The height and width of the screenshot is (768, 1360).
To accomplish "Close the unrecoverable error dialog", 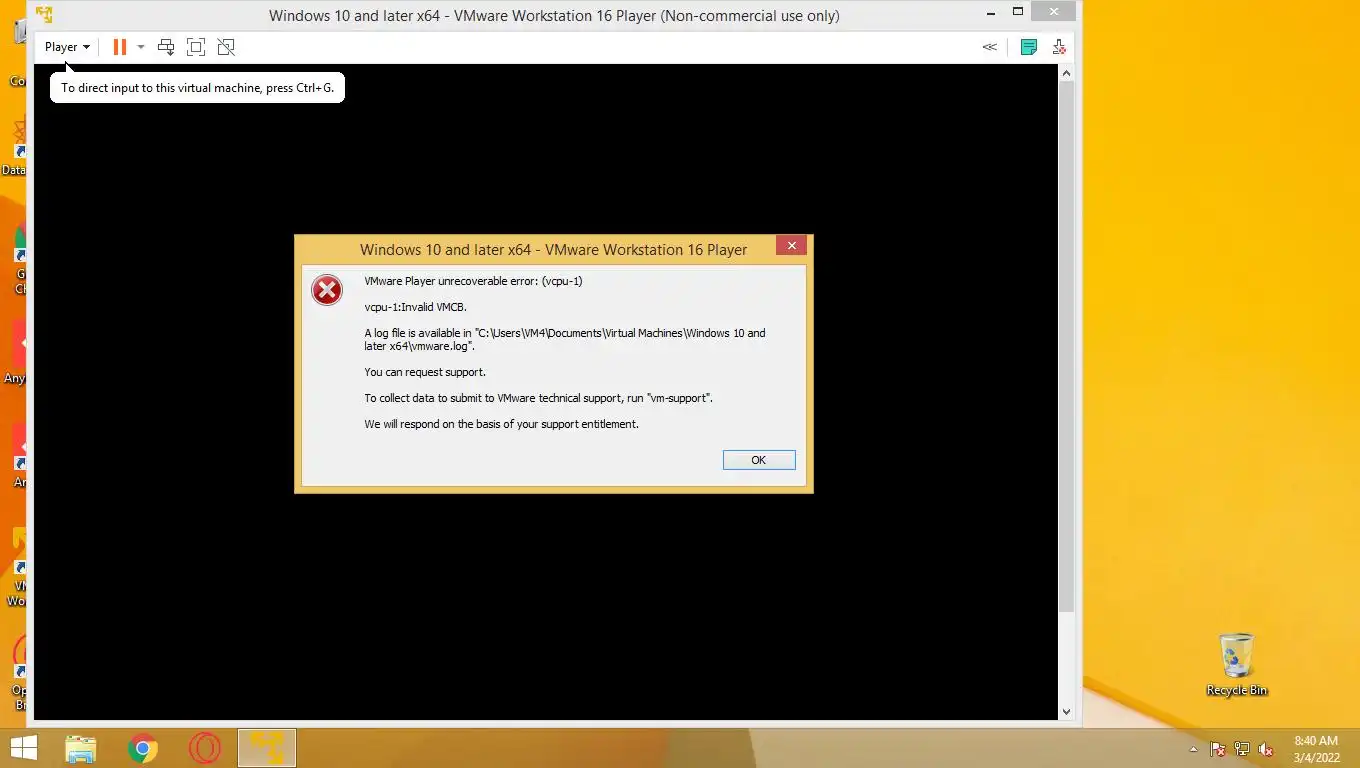I will 791,246.
